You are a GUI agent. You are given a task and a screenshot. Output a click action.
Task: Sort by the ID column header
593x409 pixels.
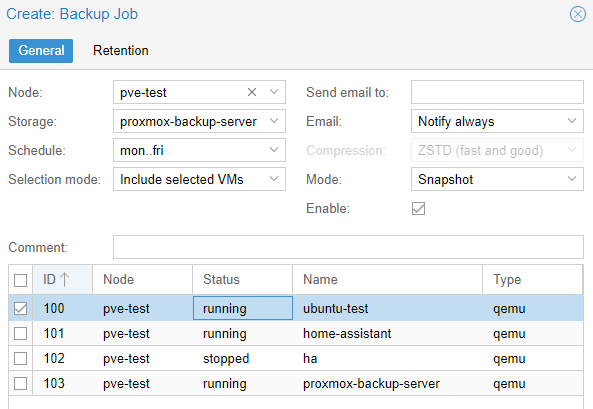63,280
